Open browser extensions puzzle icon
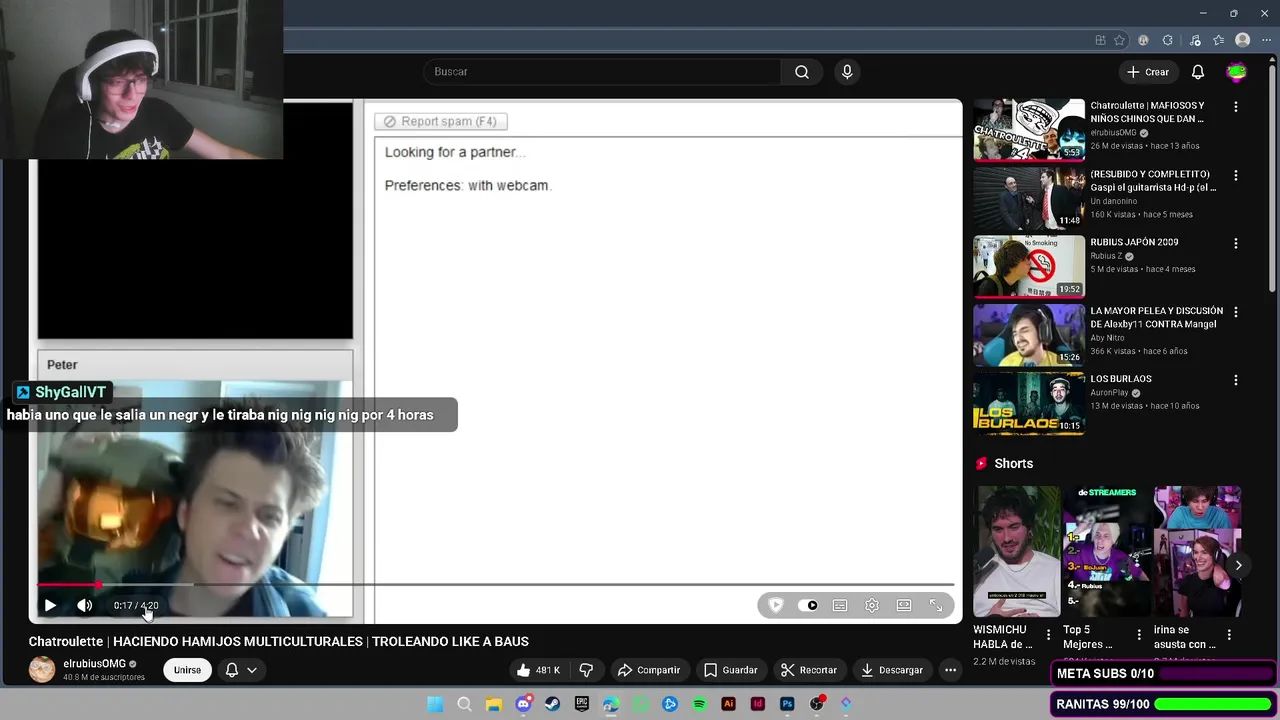 (1168, 40)
